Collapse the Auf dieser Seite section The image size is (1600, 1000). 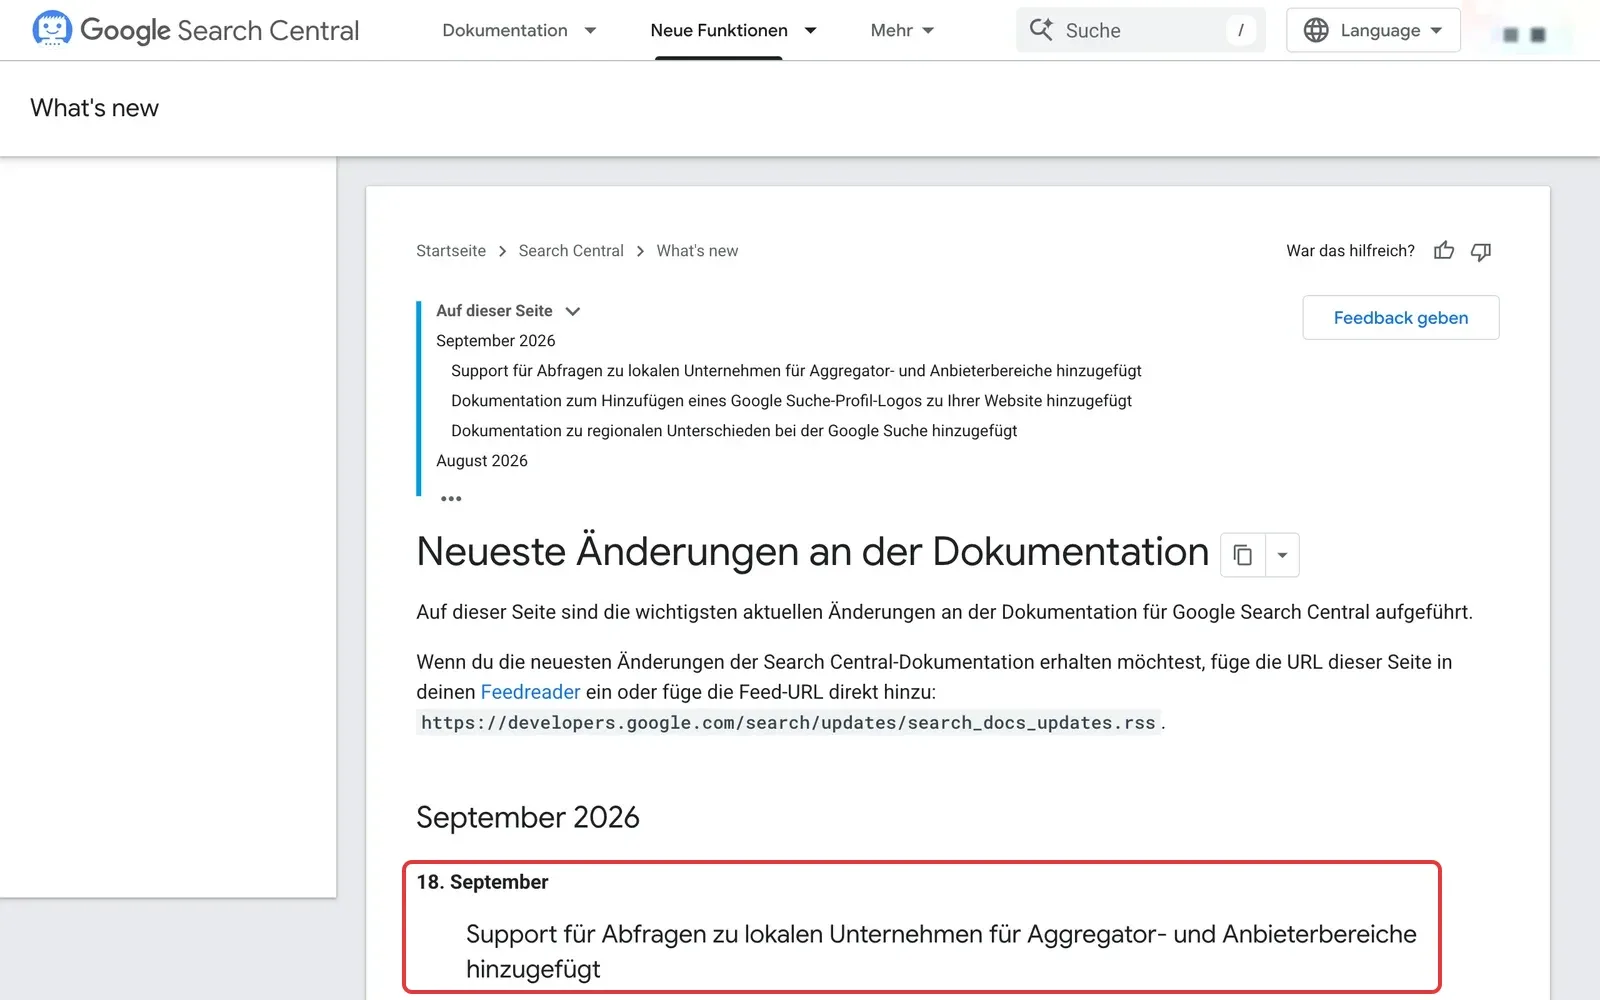(573, 311)
